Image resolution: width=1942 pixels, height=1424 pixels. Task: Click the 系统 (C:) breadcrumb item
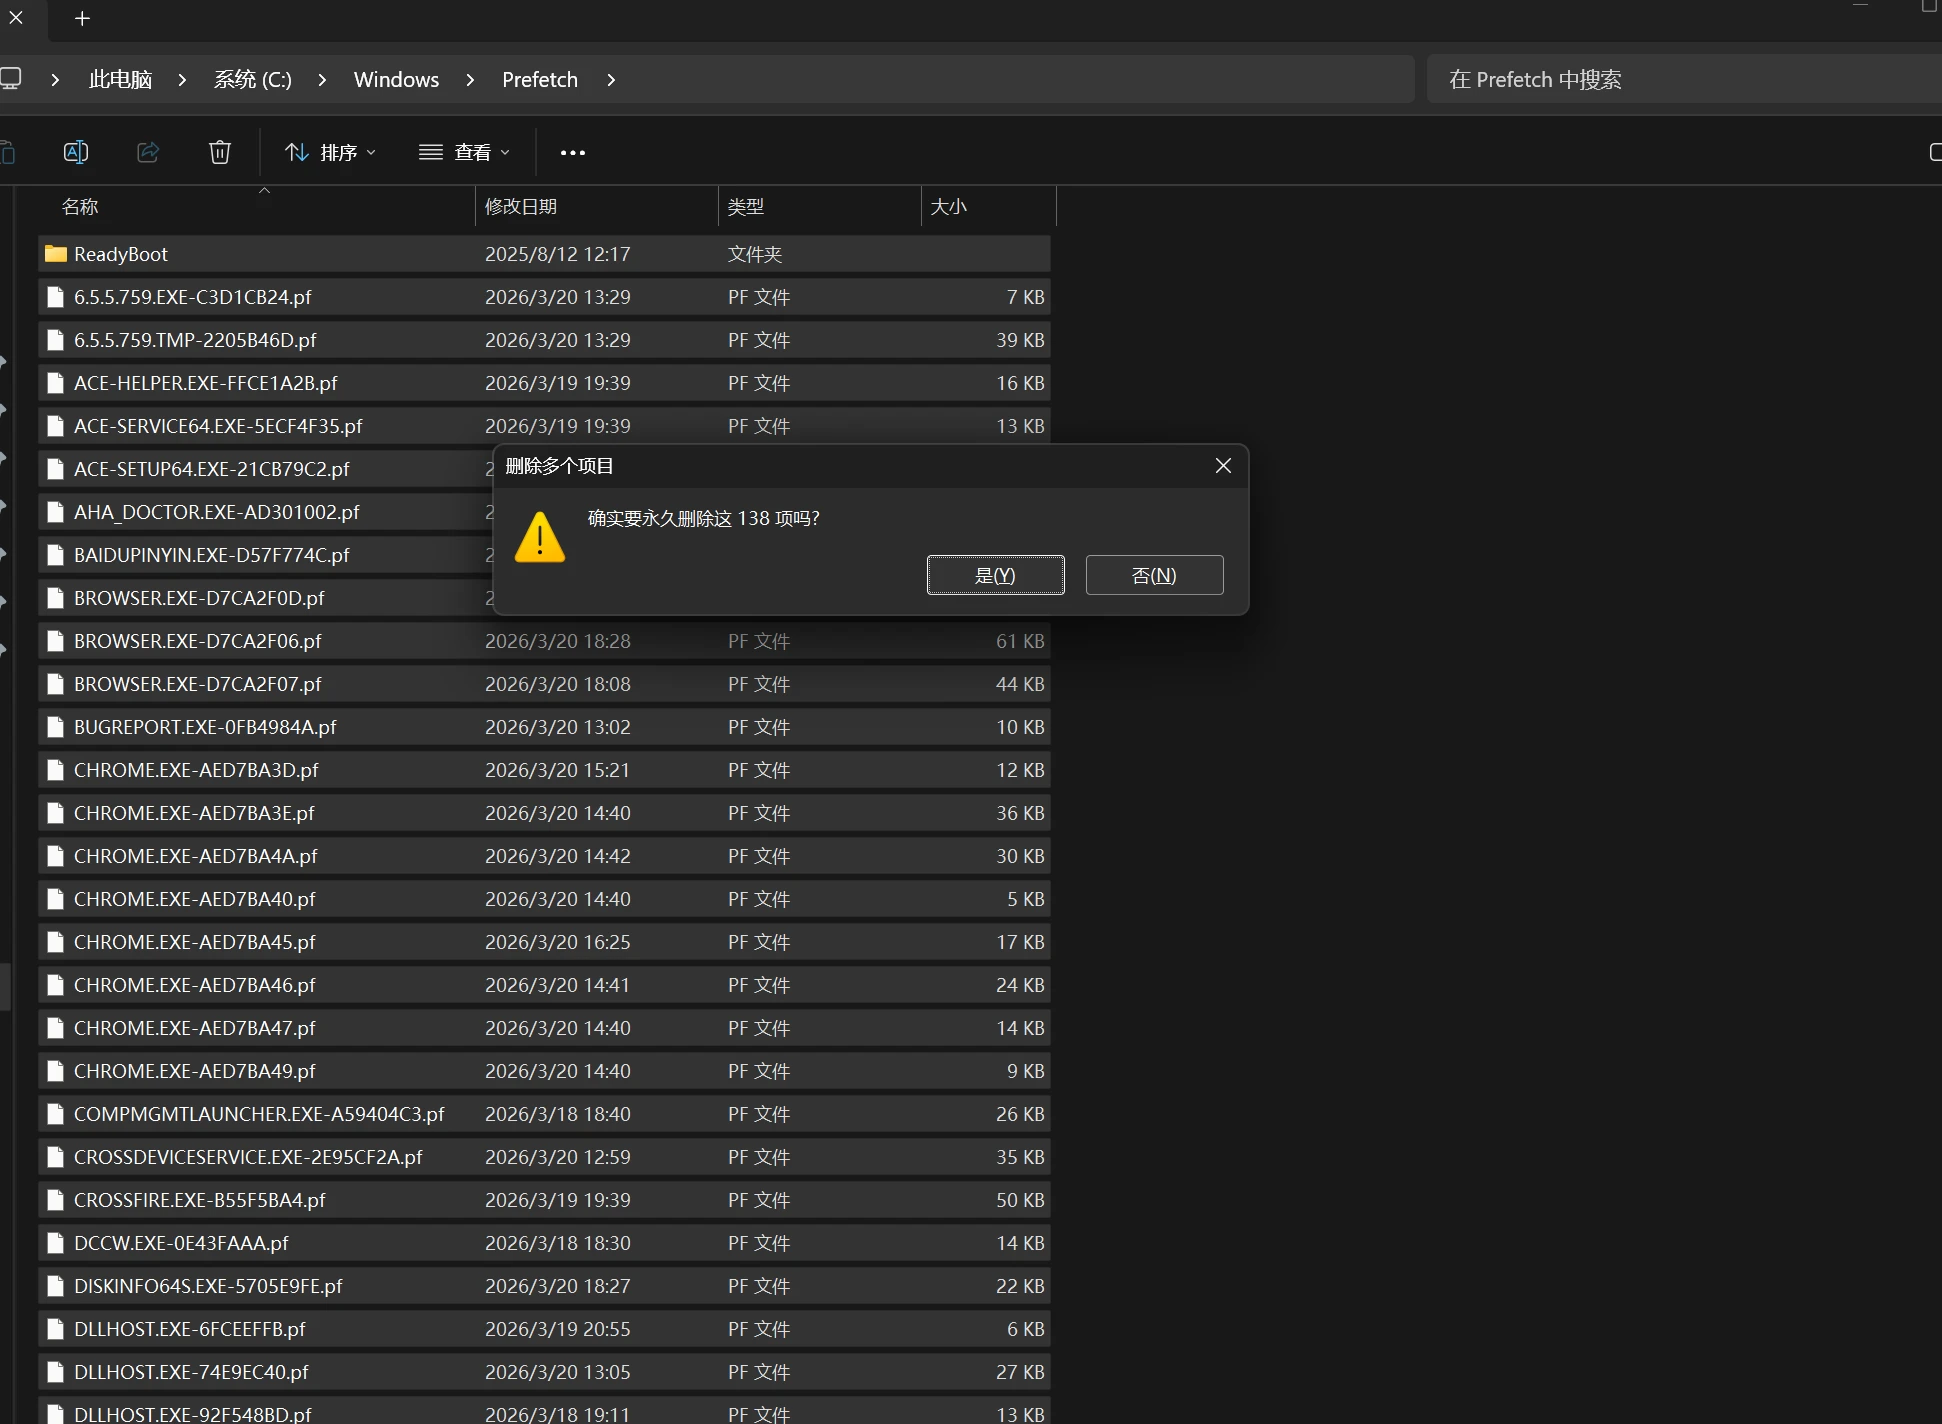[x=253, y=80]
